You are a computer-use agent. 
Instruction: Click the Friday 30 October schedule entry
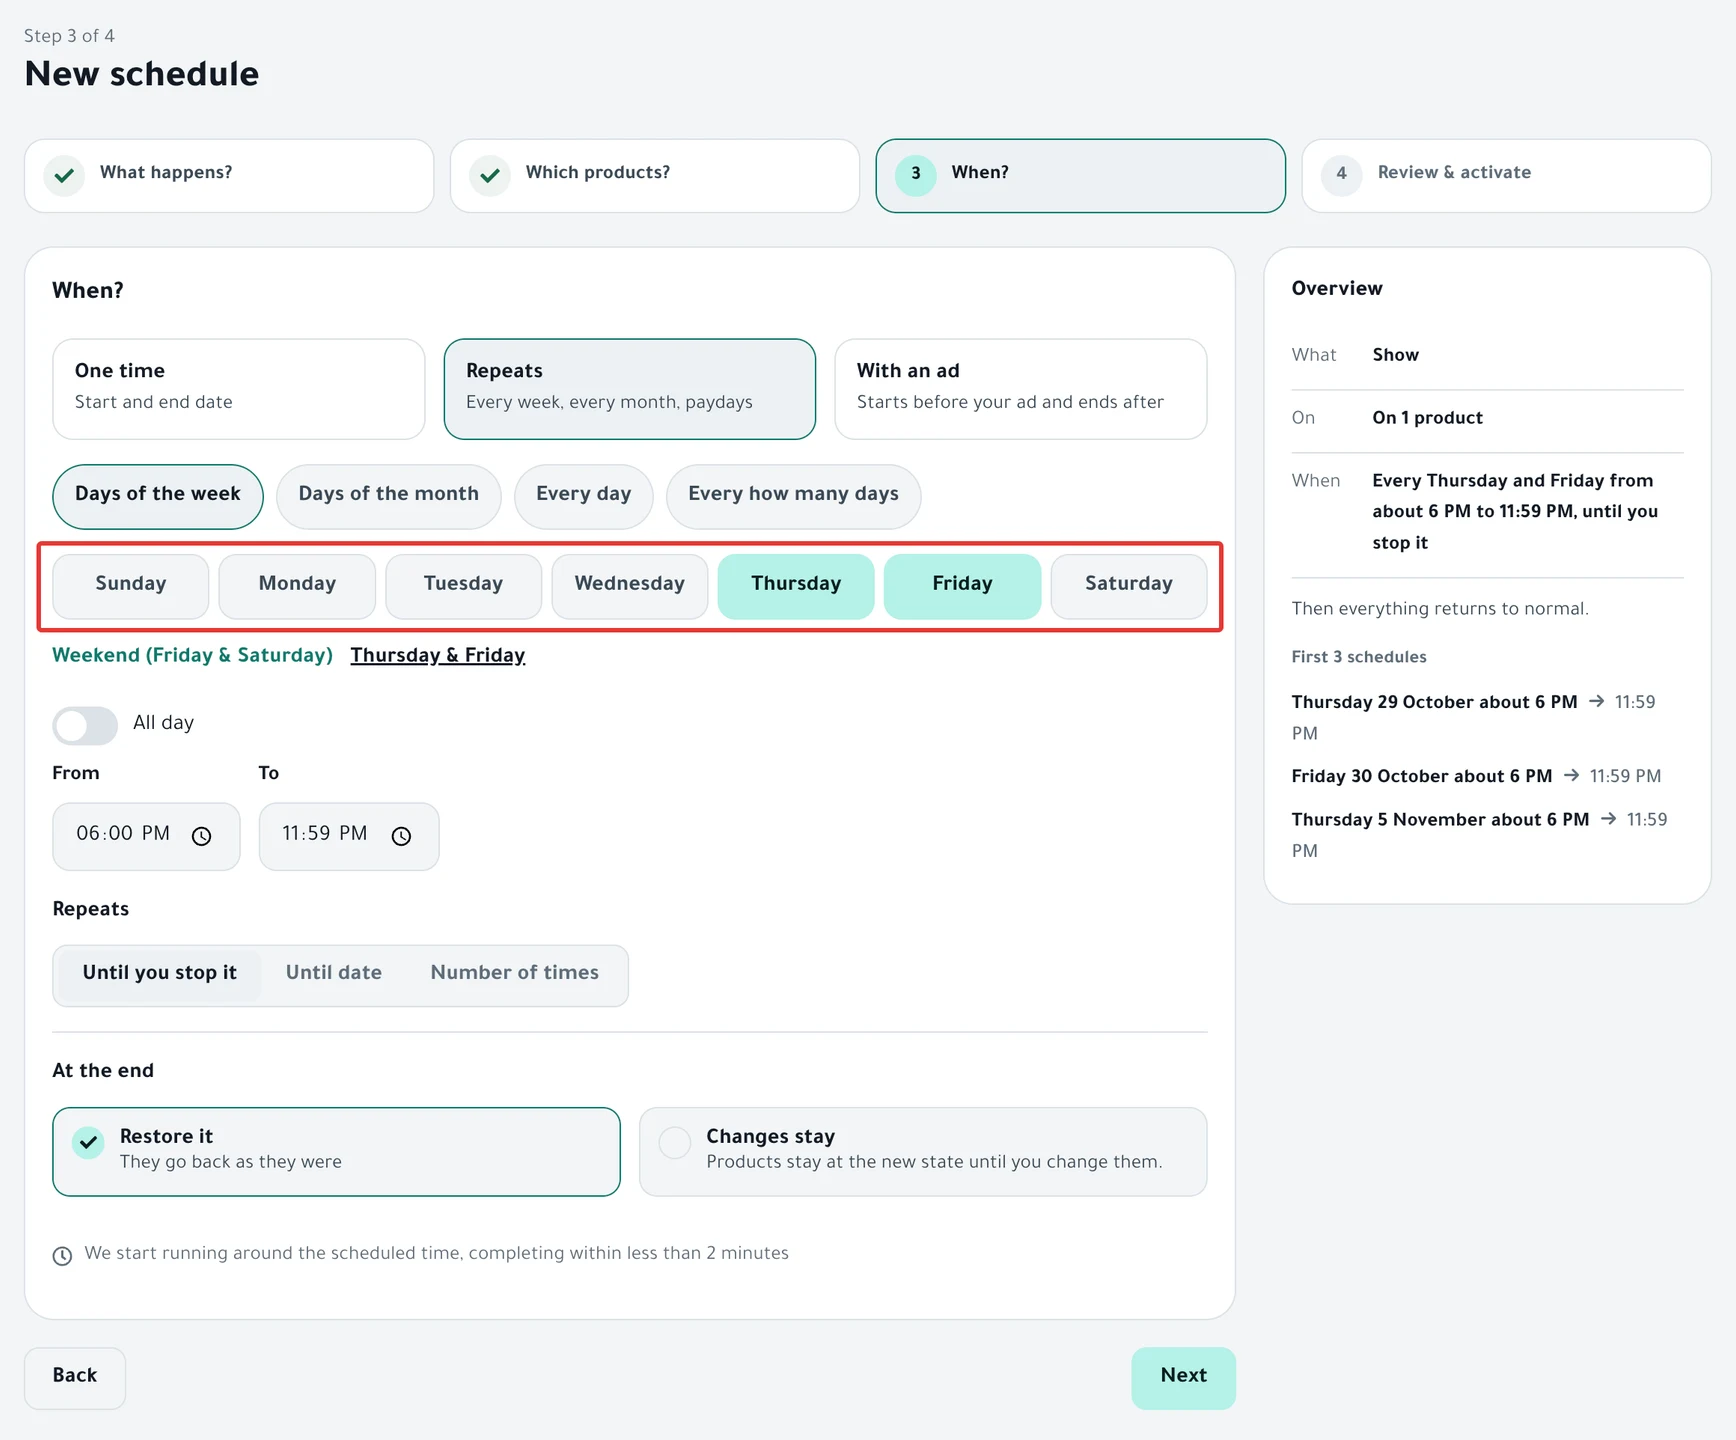[x=1476, y=777]
